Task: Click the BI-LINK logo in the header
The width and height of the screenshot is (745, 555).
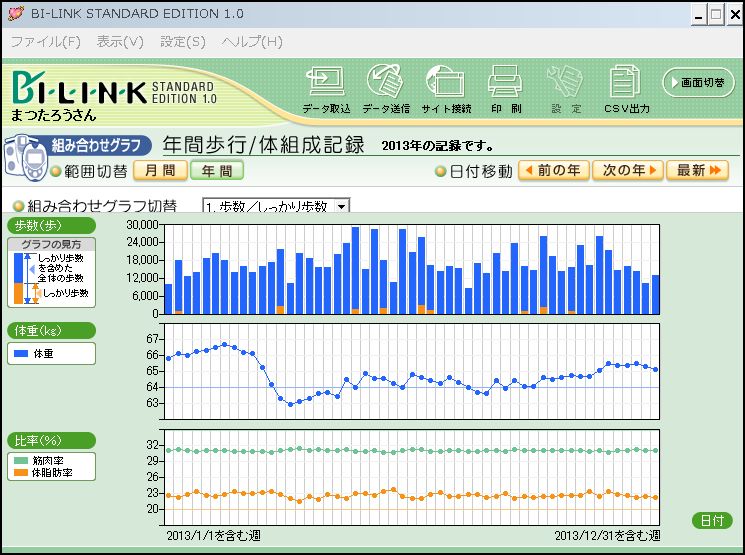Action: tap(78, 92)
